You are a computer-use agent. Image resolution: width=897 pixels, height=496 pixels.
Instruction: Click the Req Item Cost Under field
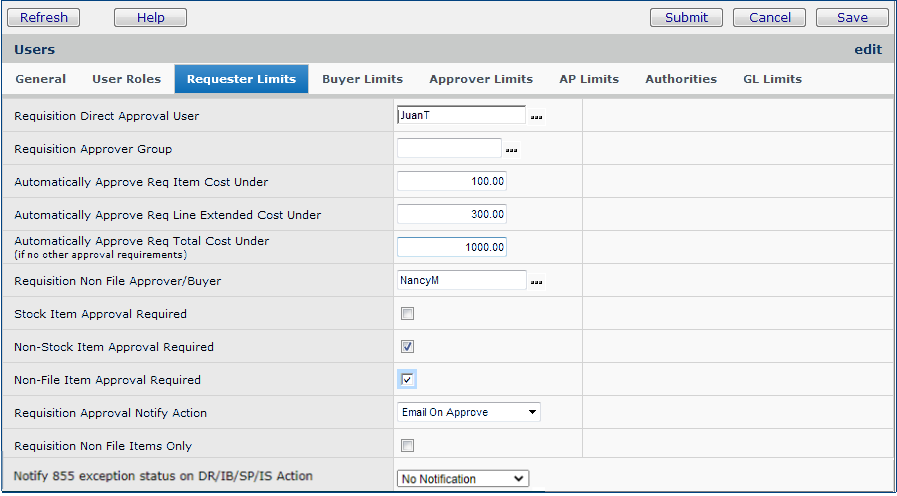[x=452, y=182]
